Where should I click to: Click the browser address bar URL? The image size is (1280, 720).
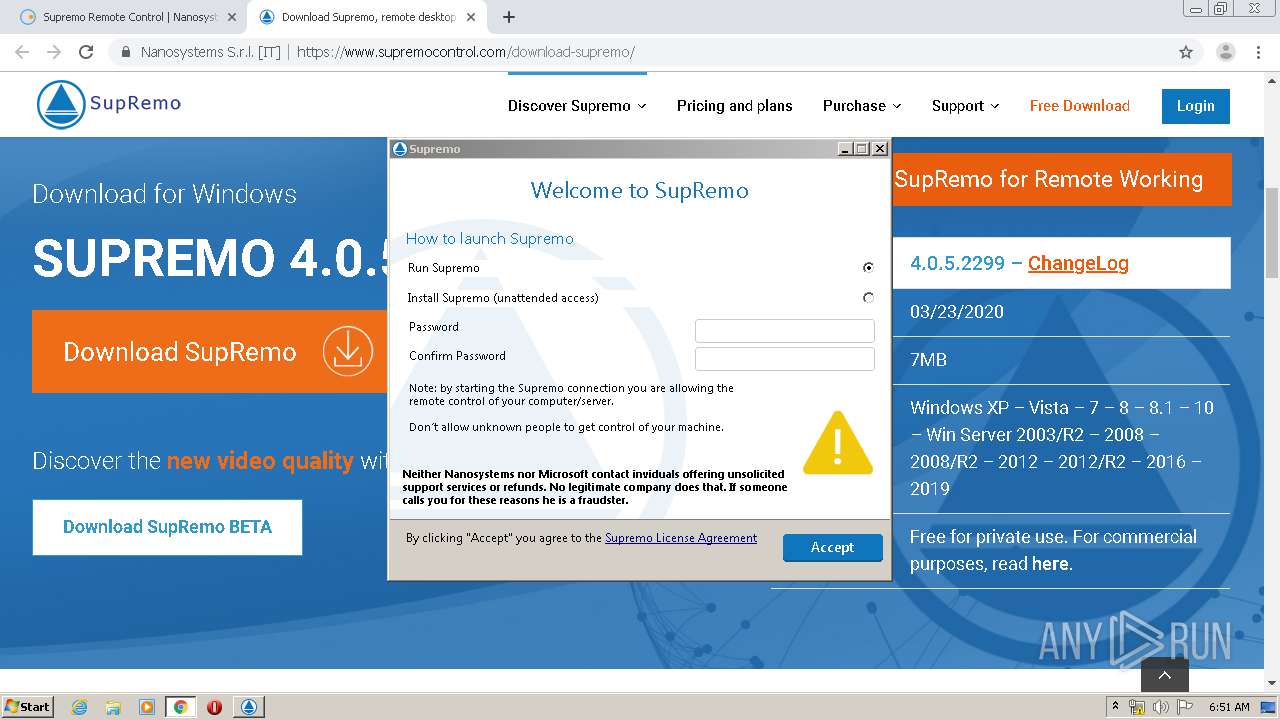(465, 52)
